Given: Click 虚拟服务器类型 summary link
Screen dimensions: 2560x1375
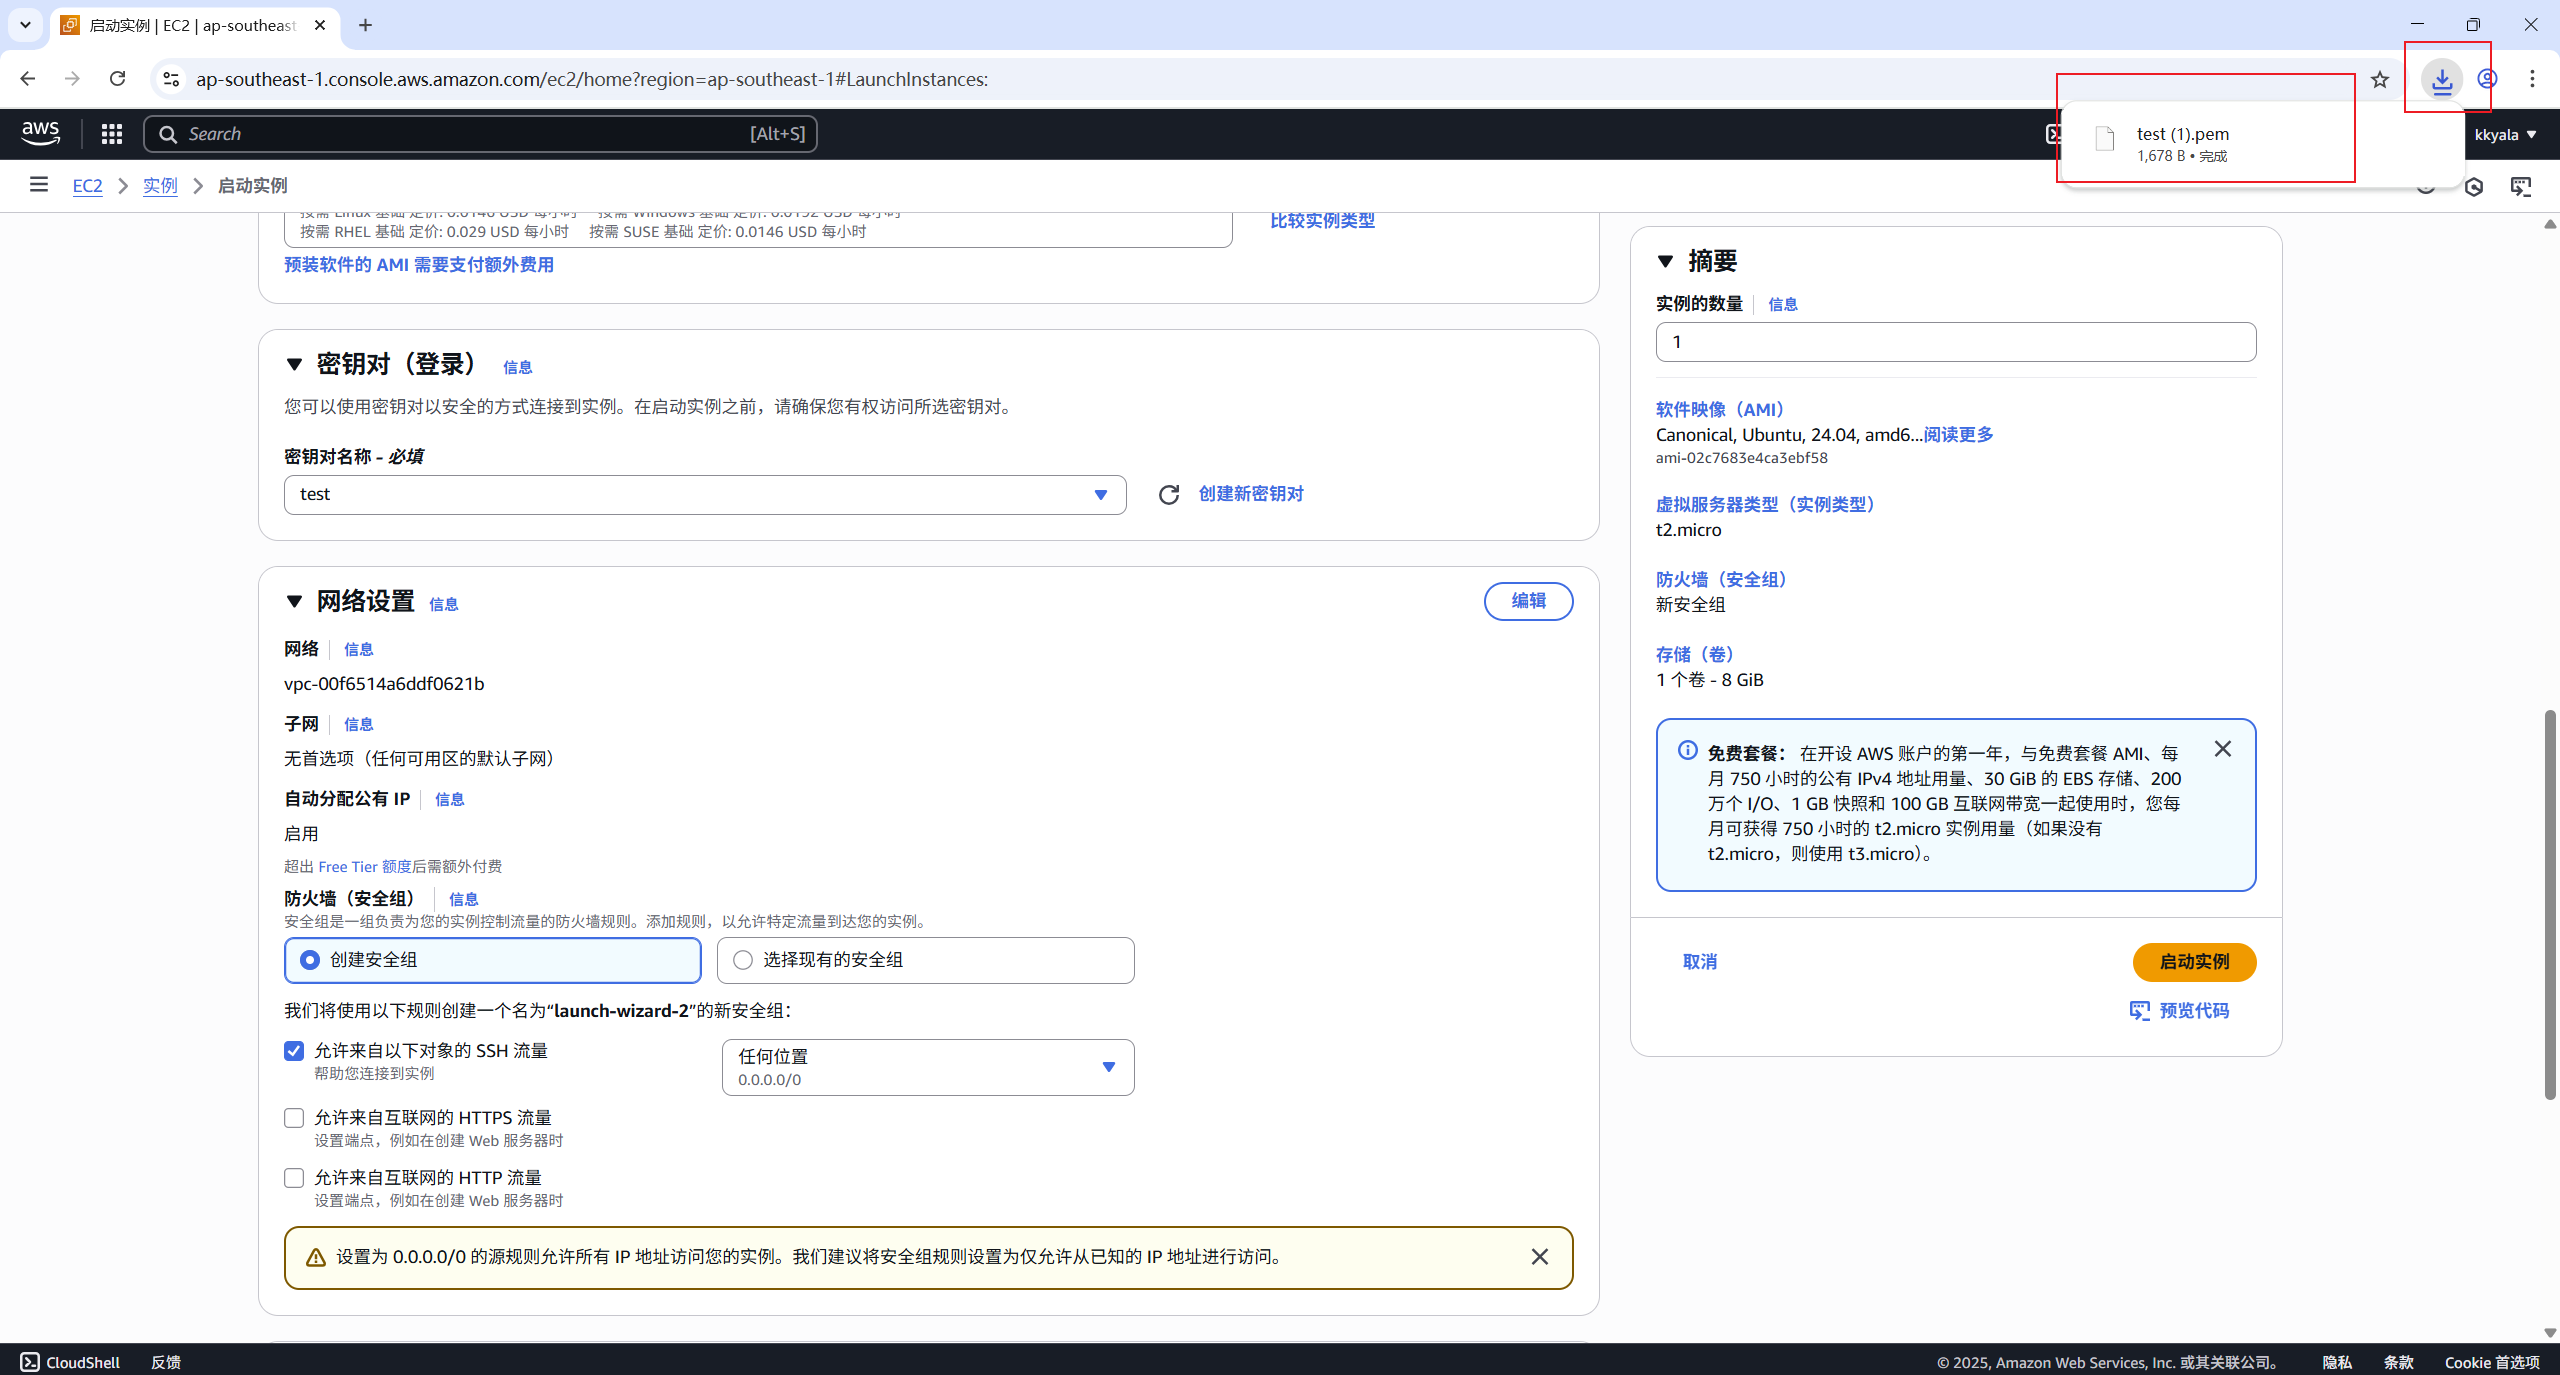Looking at the screenshot, I should tap(1766, 504).
